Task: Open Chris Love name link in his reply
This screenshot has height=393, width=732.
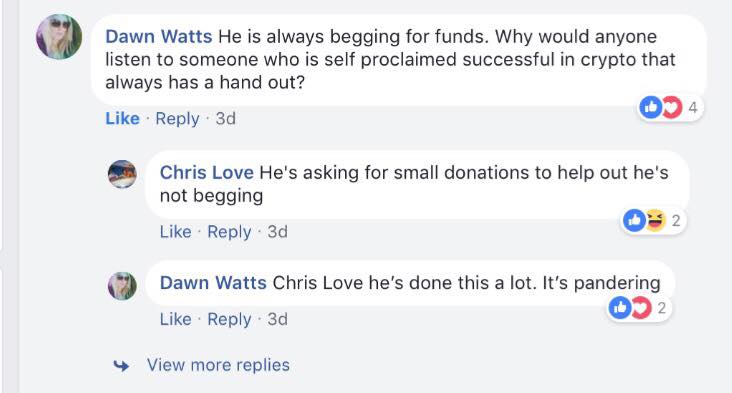Action: tap(207, 173)
